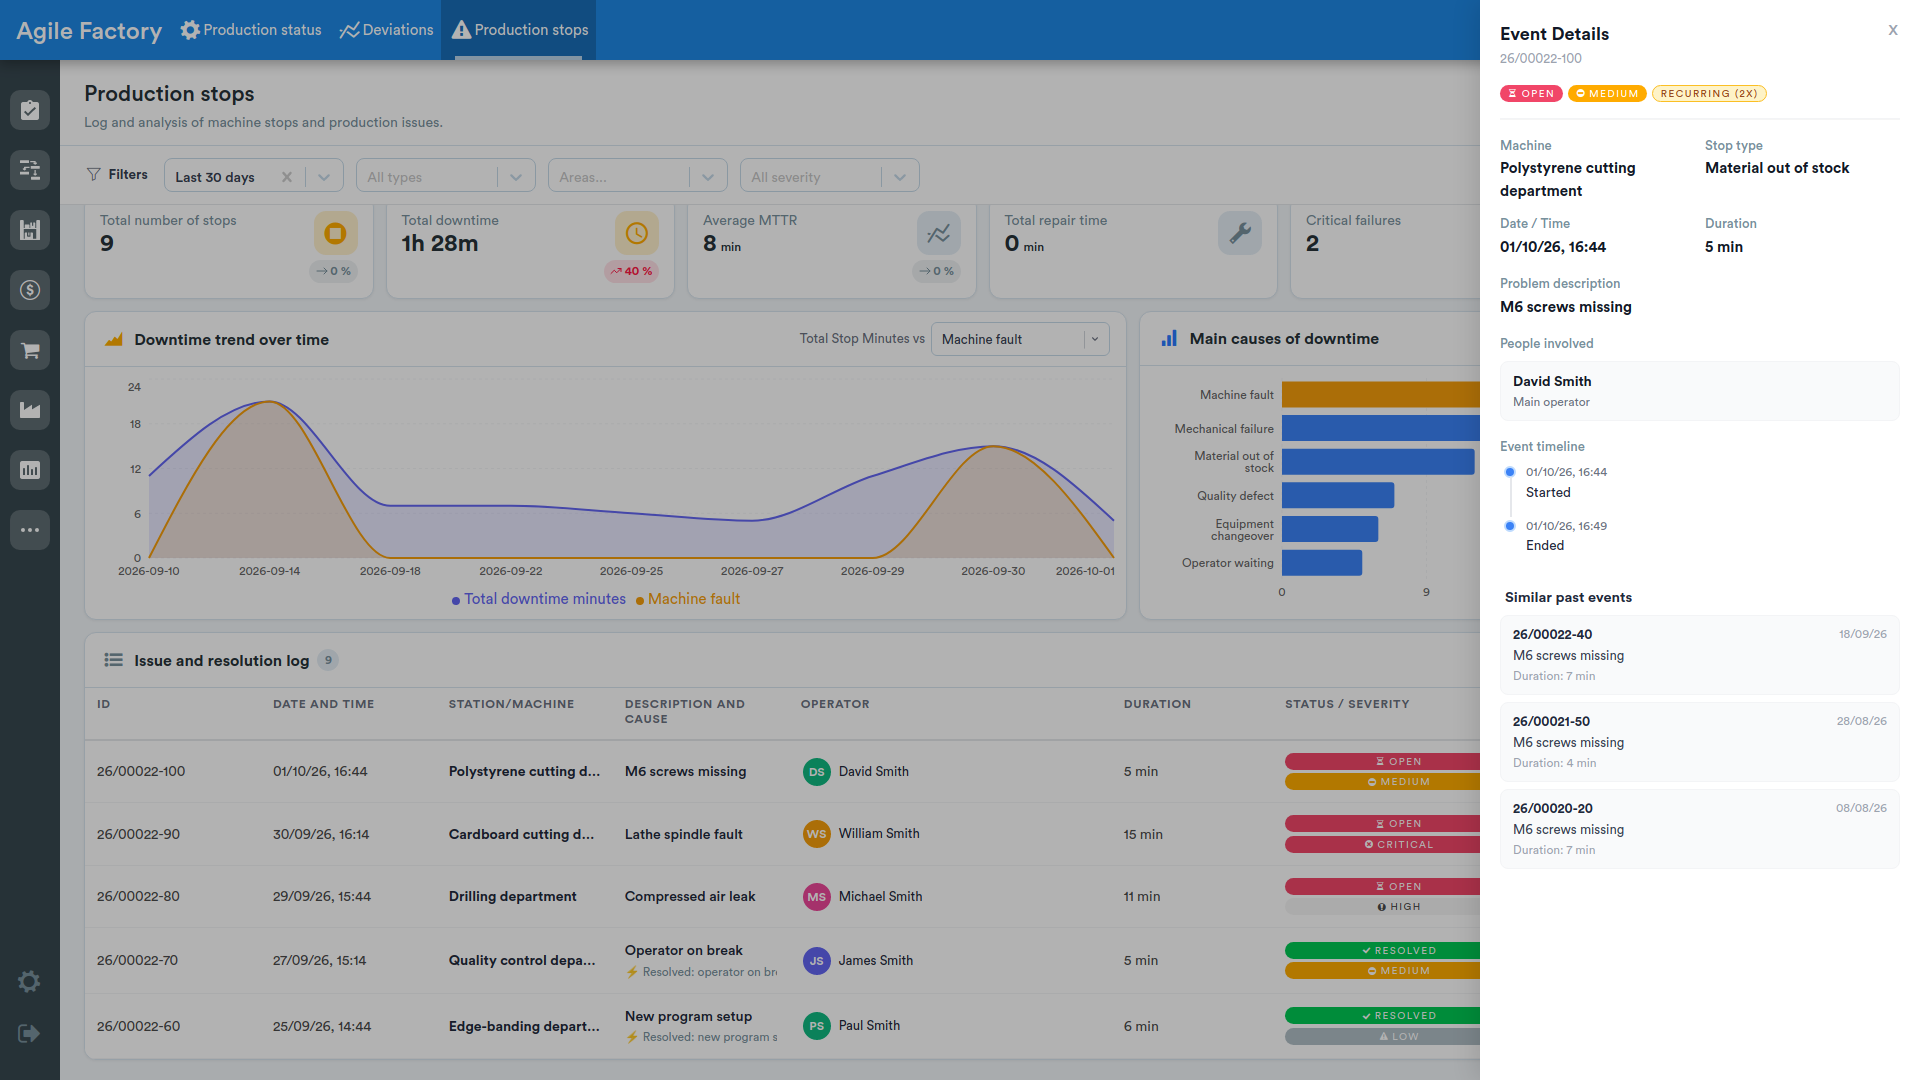This screenshot has height=1080, width=1920.
Task: Open the sliders settings sidebar icon
Action: 30,170
